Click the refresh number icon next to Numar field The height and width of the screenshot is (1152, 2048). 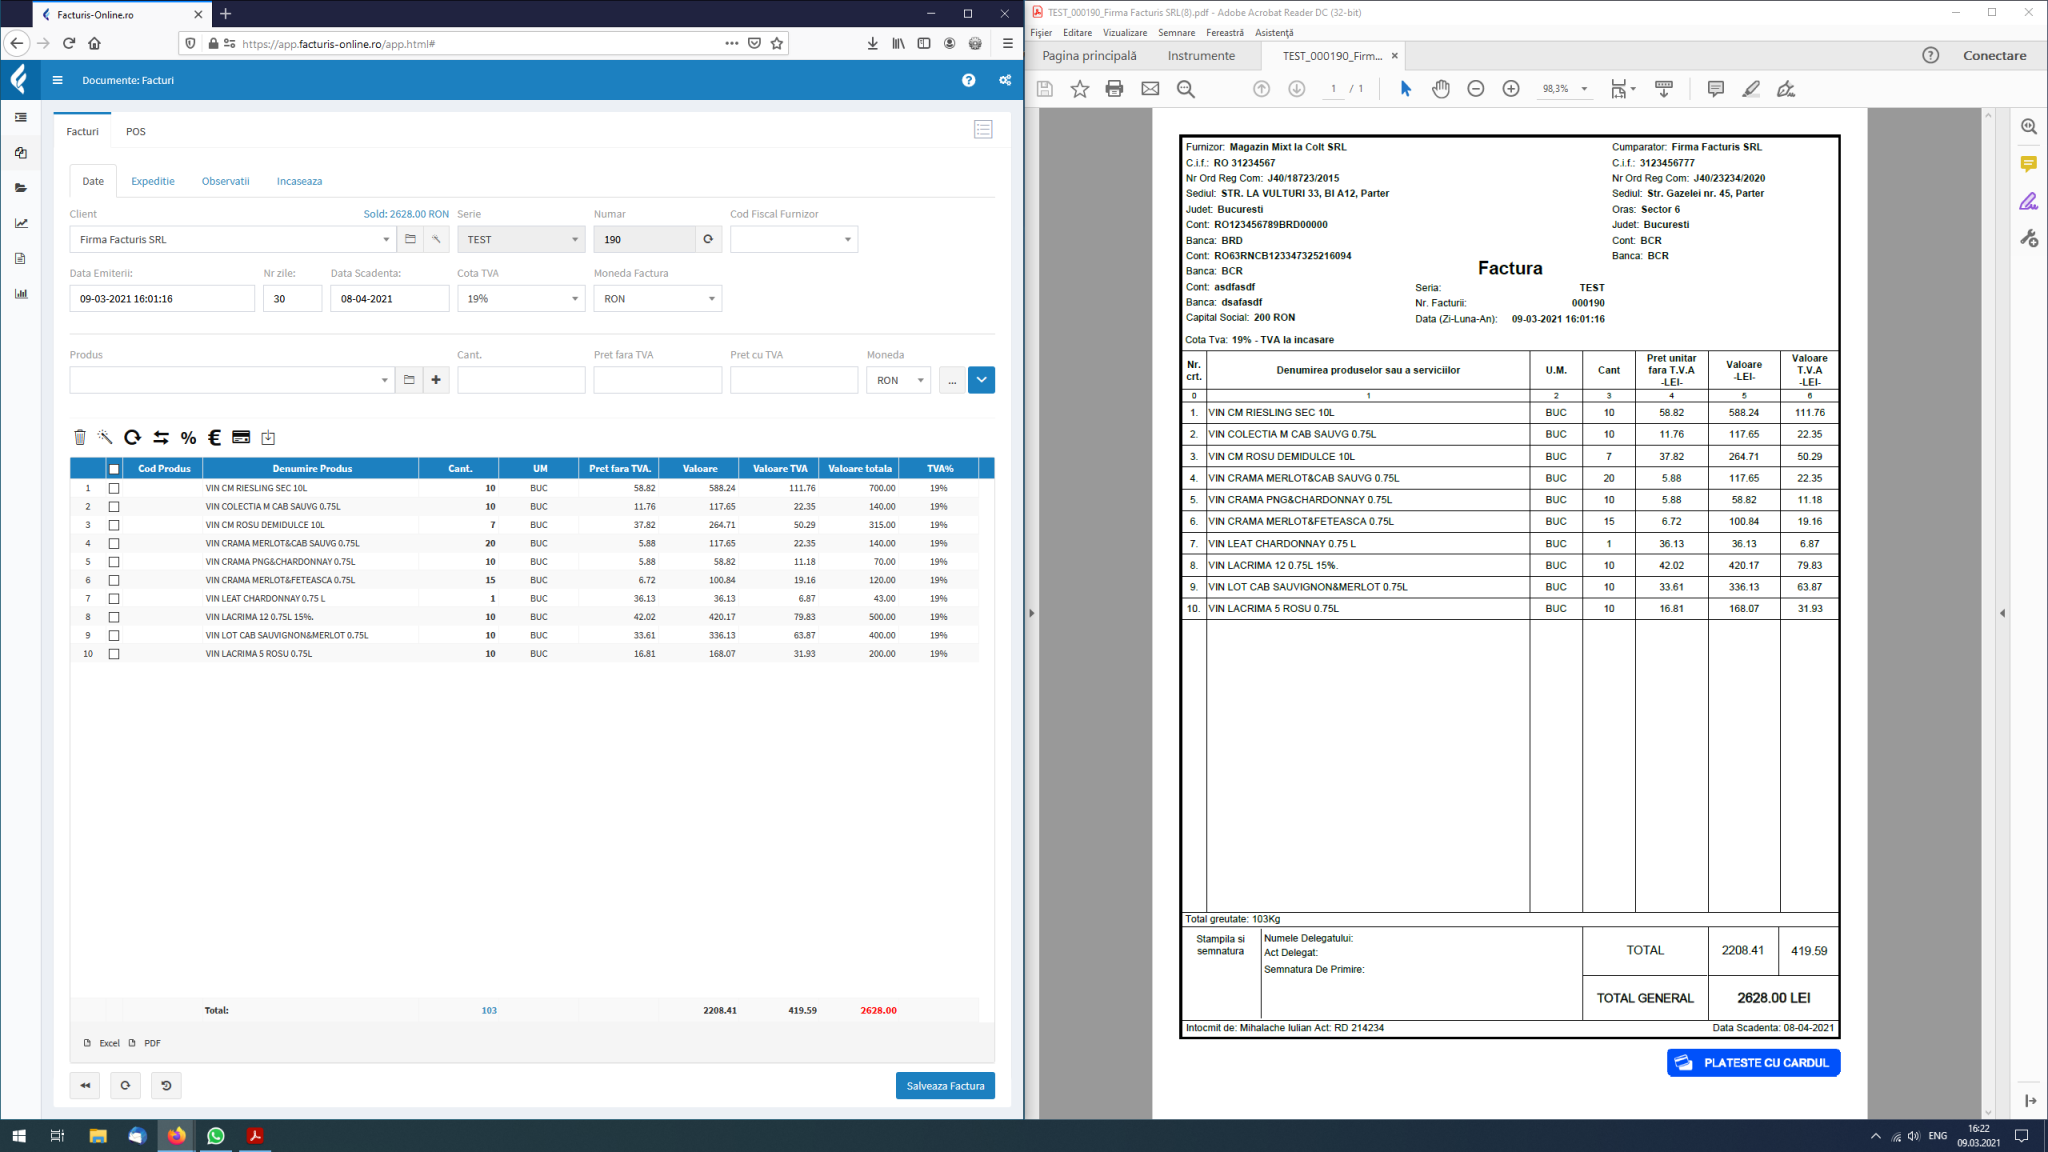pos(708,239)
